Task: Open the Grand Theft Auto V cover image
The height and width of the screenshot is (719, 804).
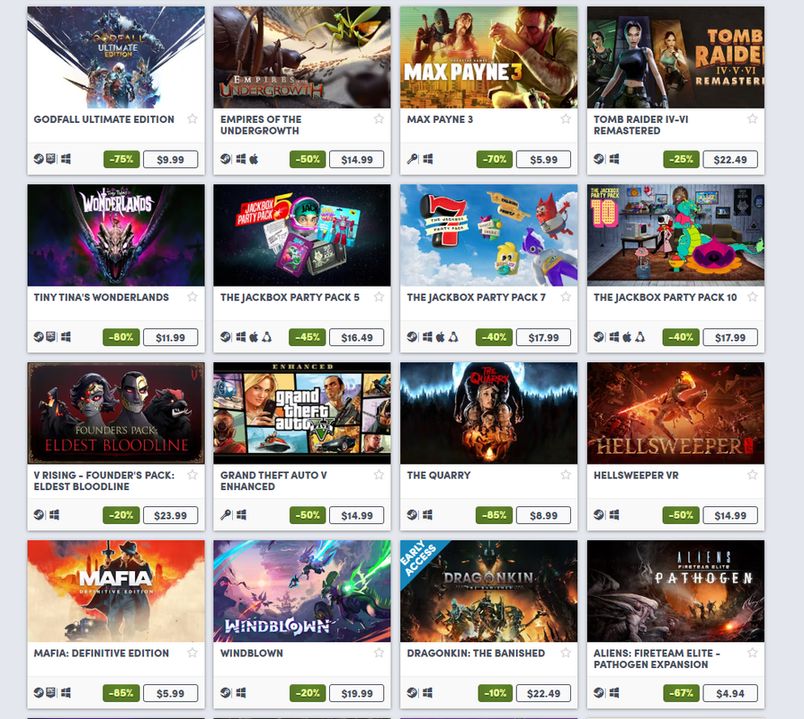Action: click(302, 413)
